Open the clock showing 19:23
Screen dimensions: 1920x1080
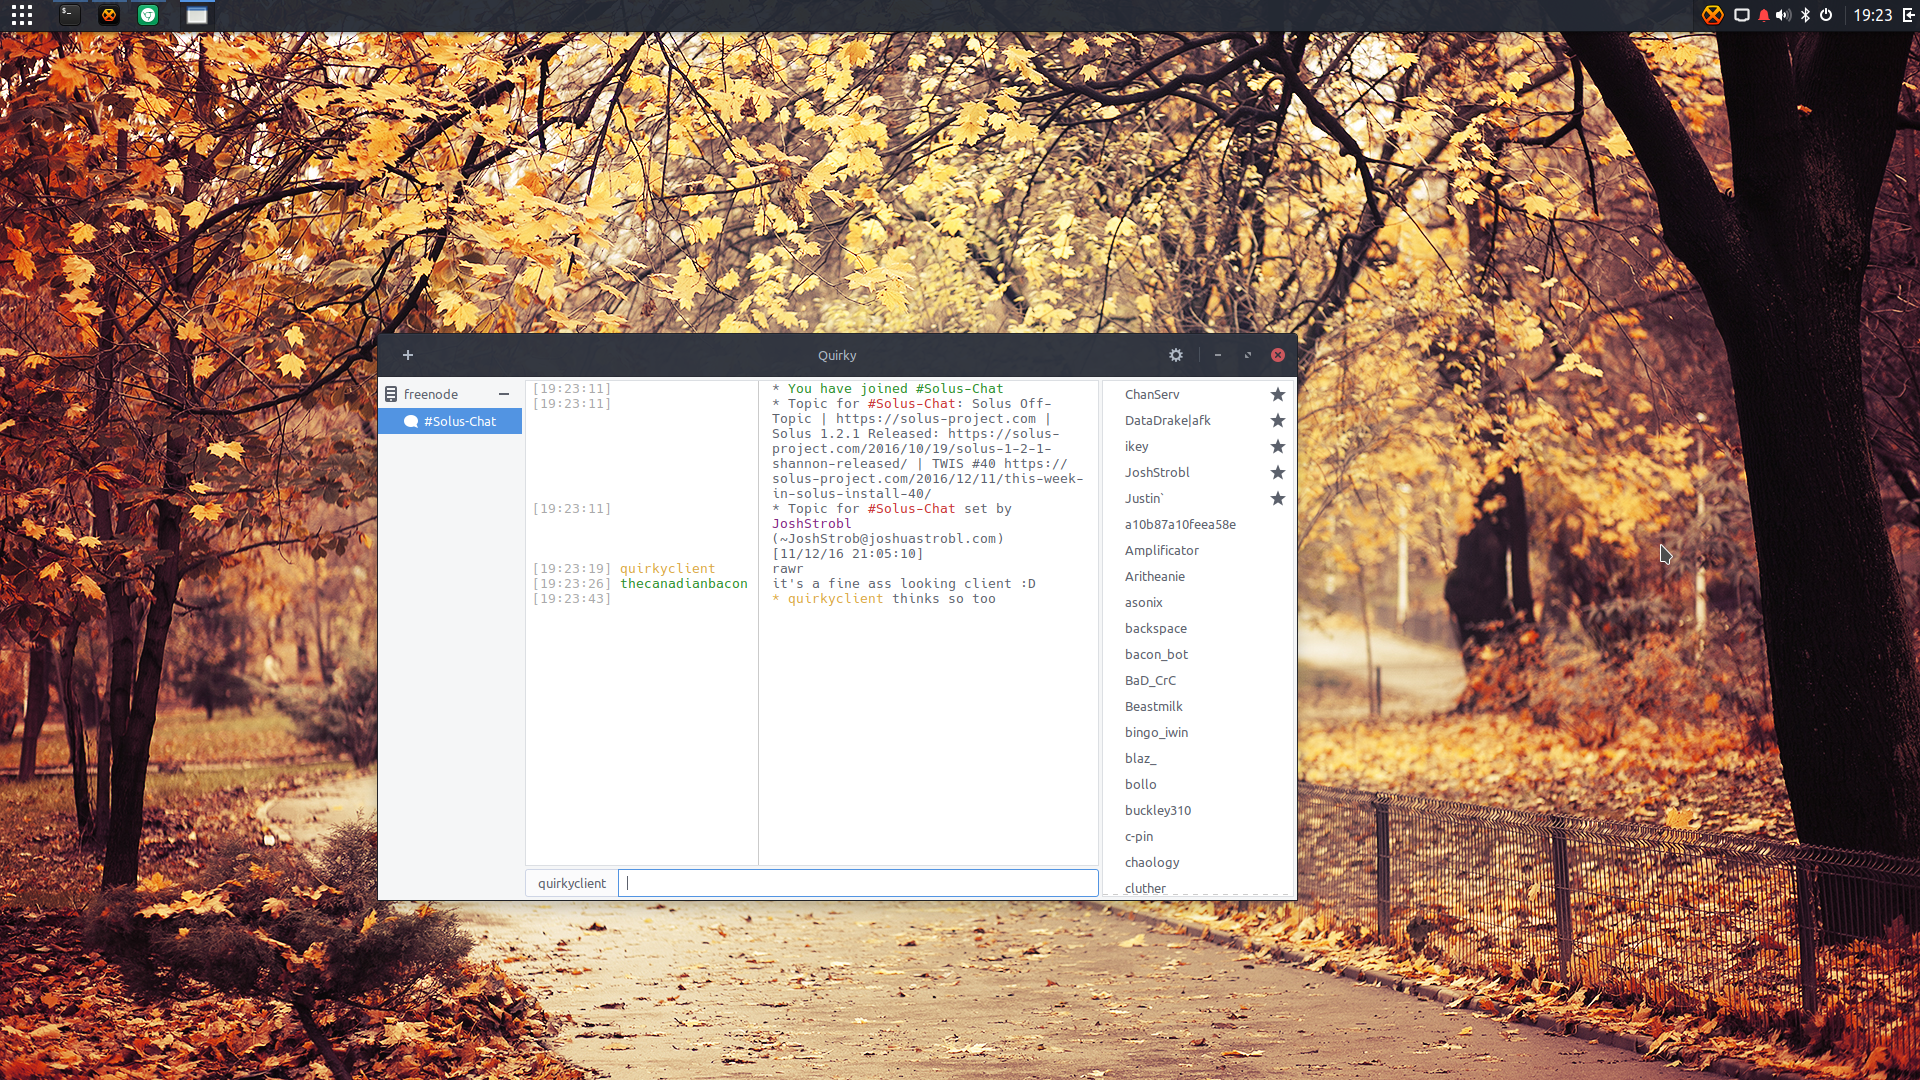(x=1872, y=15)
